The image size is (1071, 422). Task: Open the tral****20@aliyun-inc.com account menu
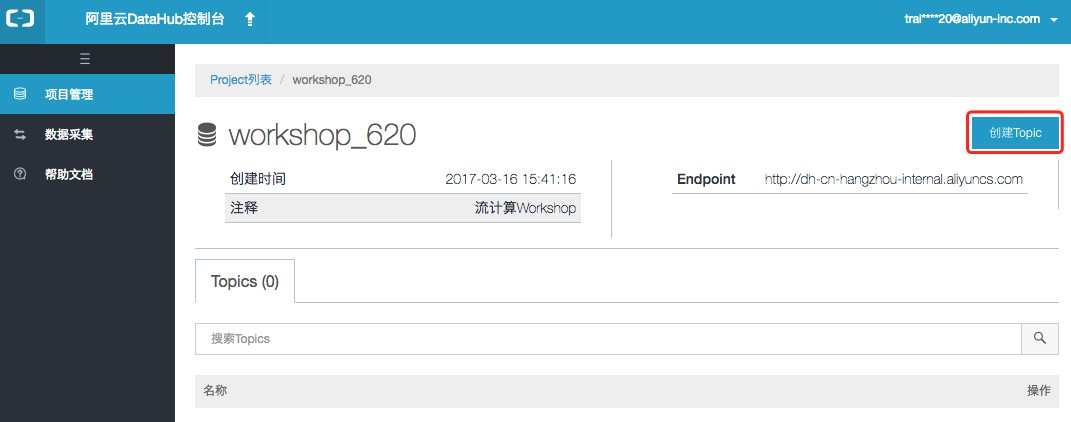point(972,19)
